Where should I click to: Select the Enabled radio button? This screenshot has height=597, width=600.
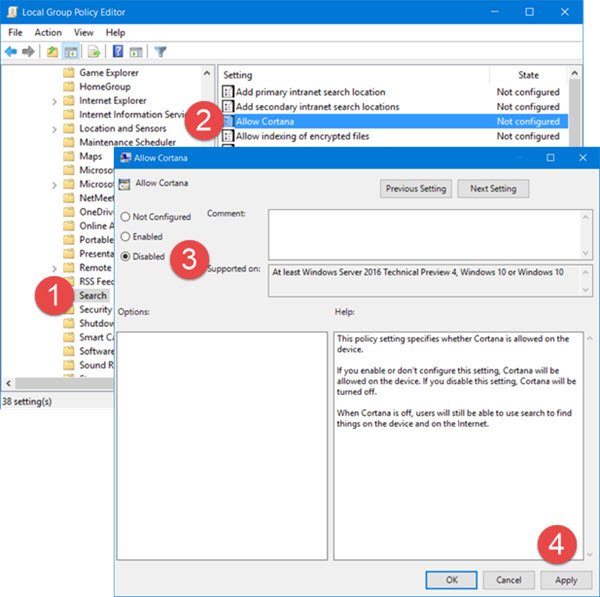pos(125,237)
